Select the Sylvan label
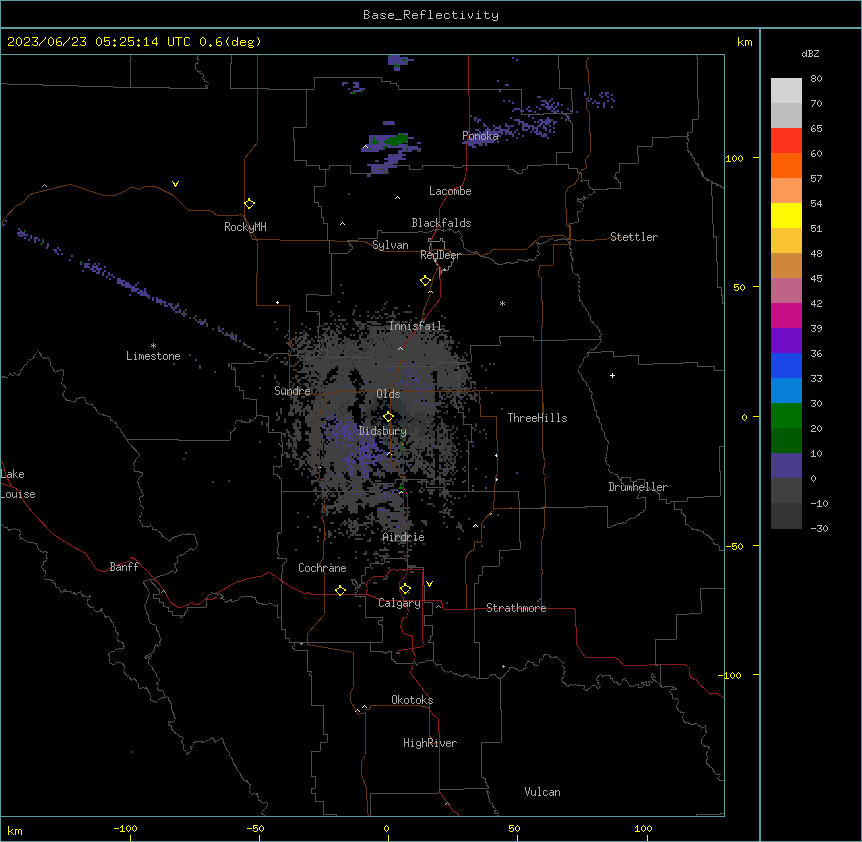 [x=390, y=245]
